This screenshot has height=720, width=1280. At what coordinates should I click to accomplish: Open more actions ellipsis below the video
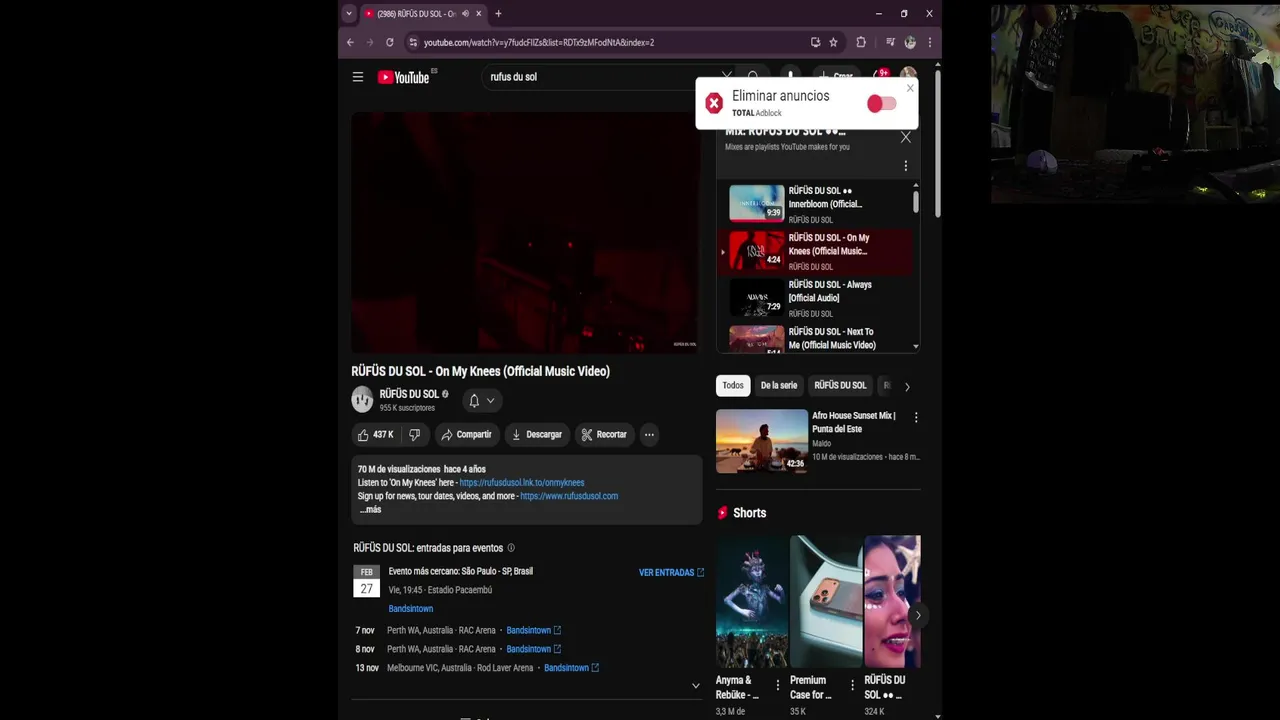(649, 435)
